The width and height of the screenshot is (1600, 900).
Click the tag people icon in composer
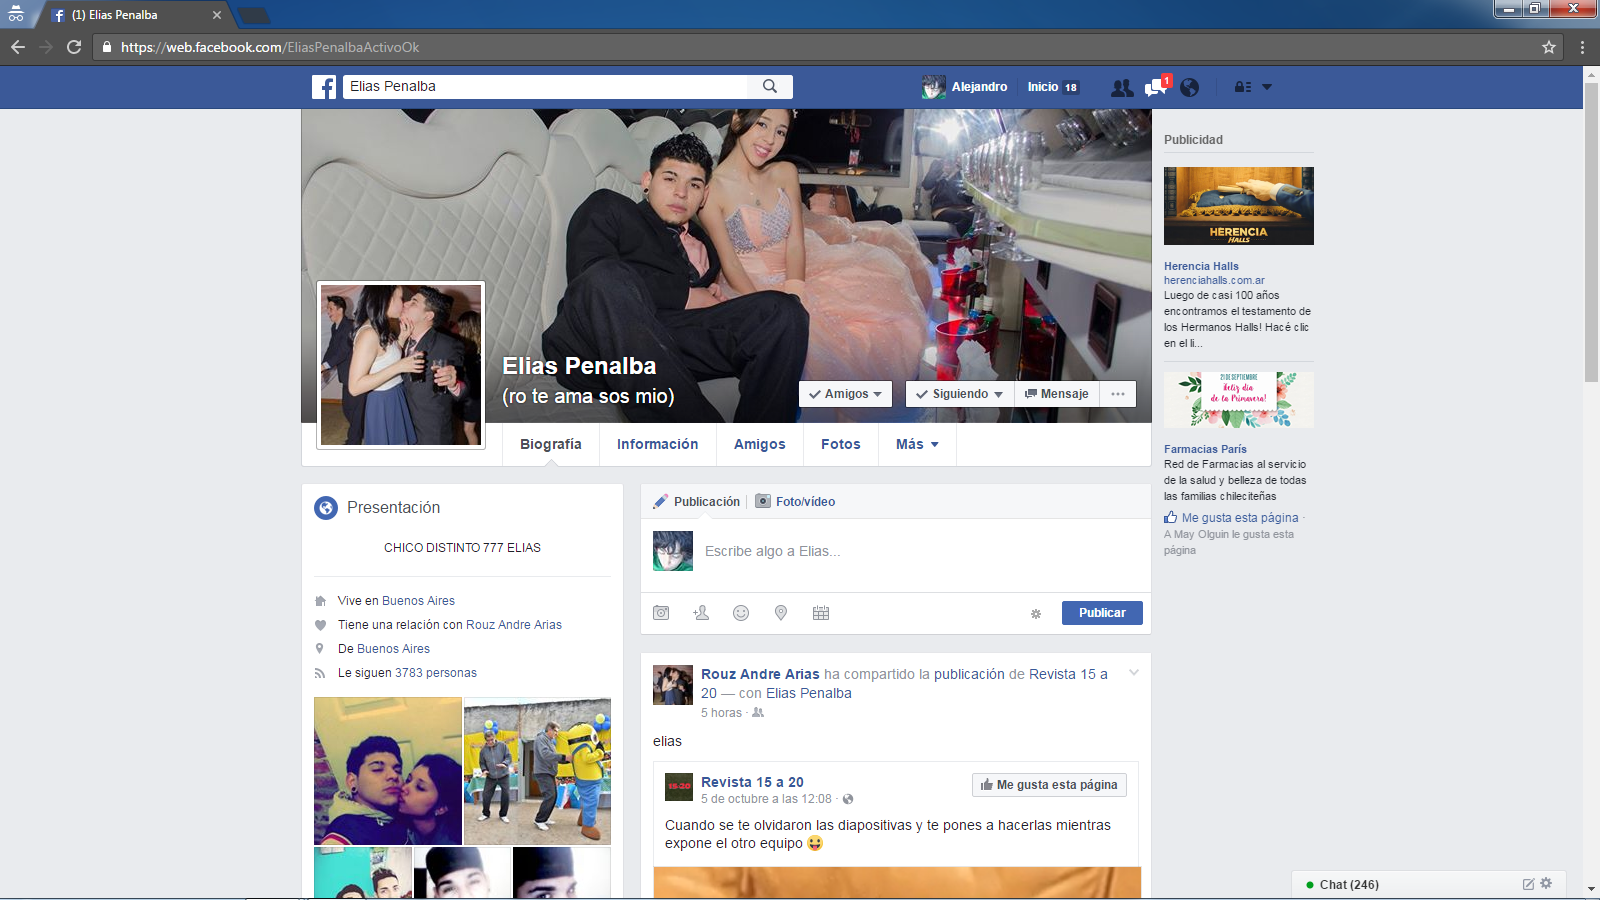coord(701,613)
